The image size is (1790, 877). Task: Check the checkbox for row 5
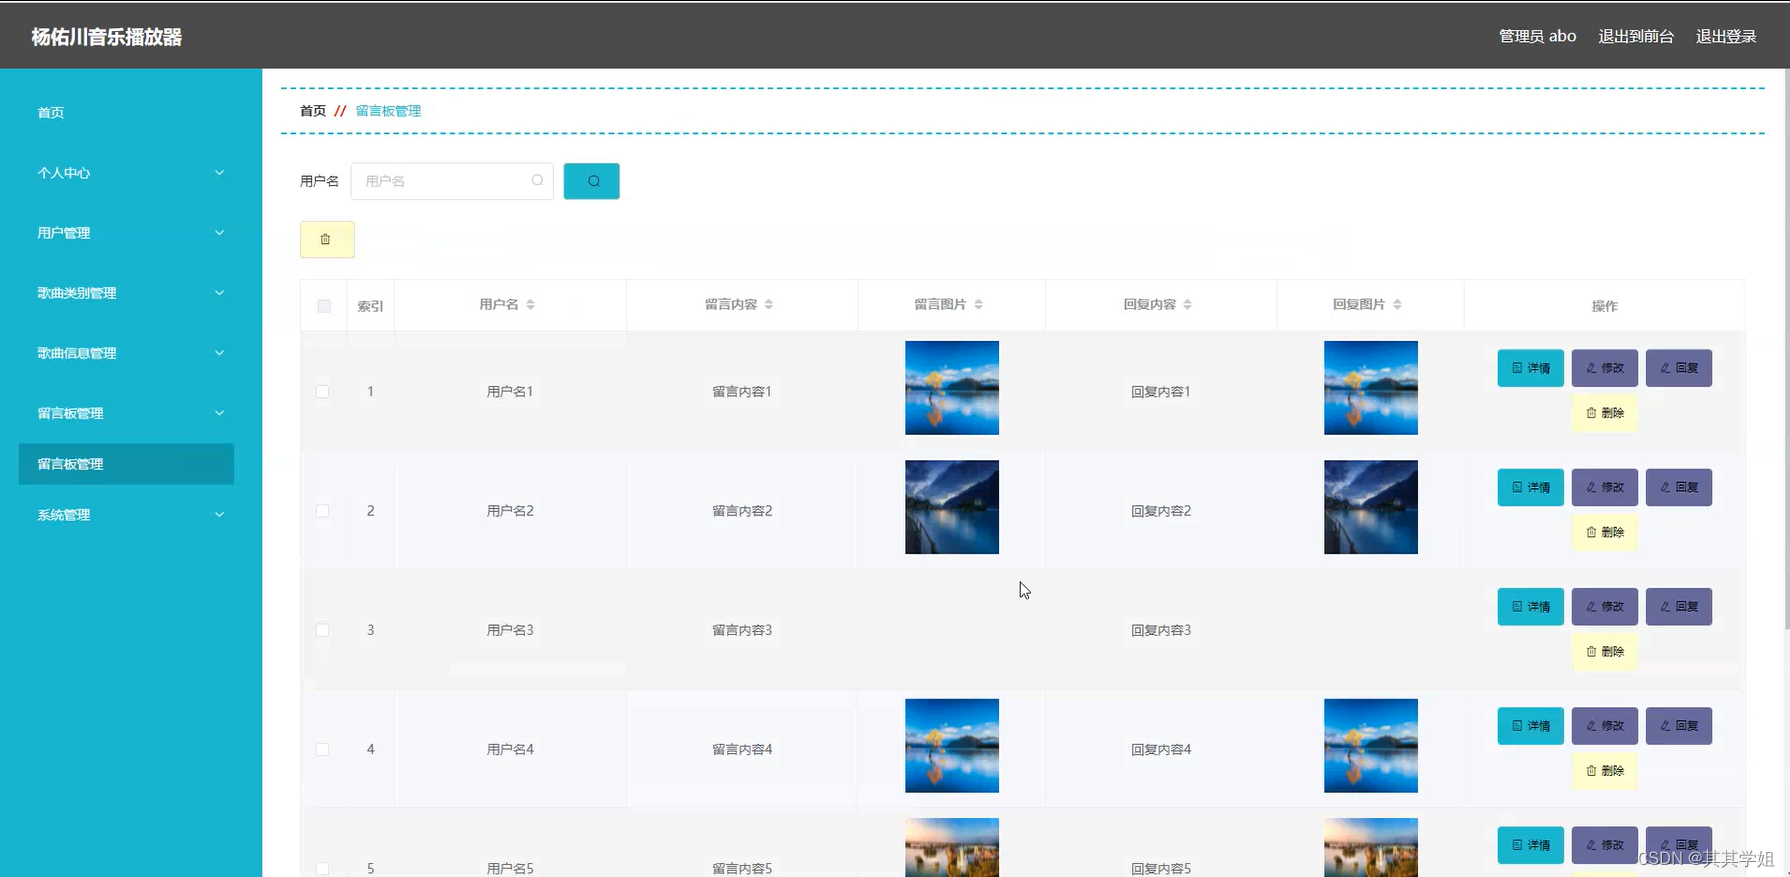click(x=323, y=868)
